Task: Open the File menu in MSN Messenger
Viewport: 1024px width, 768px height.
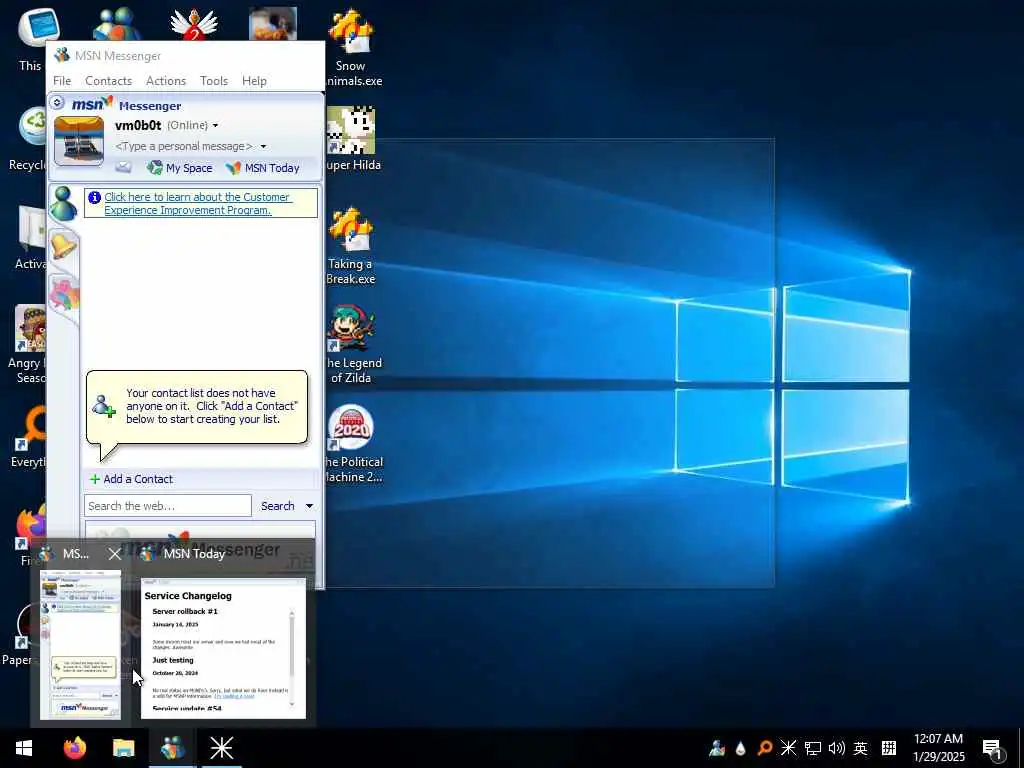Action: 62,81
